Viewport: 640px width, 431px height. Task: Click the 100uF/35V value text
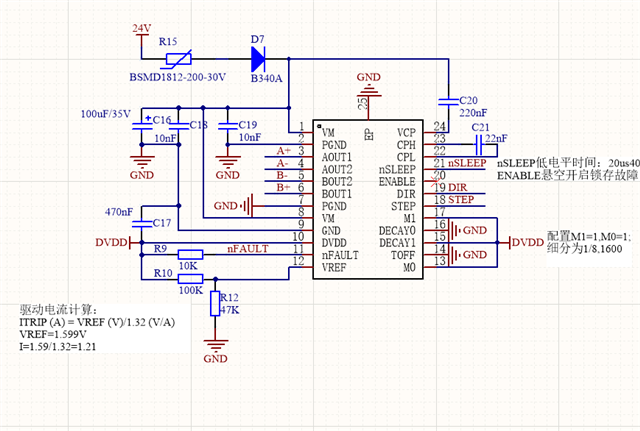(x=105, y=114)
